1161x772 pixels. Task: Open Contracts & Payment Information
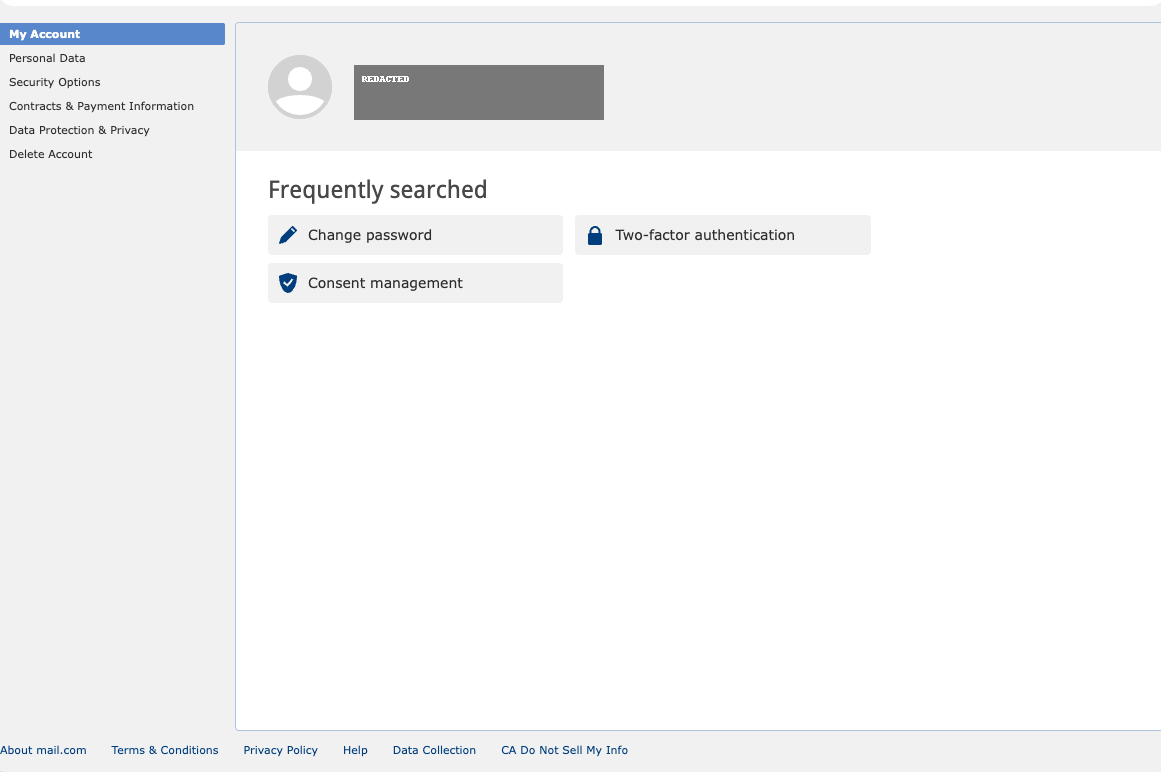coord(101,106)
